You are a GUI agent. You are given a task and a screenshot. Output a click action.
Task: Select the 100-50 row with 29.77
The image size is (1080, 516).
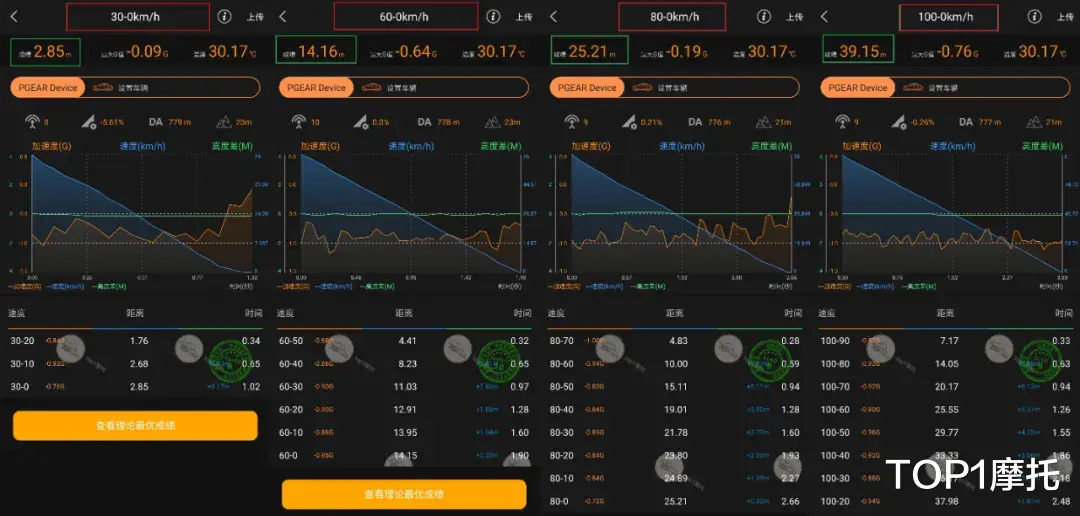945,433
